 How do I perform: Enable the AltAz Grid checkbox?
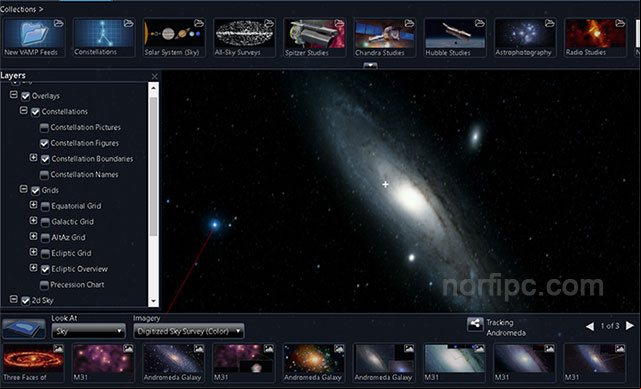tap(45, 238)
